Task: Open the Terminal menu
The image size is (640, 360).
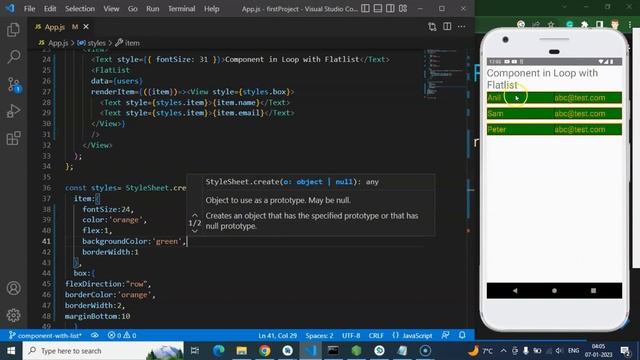Action: point(181,9)
